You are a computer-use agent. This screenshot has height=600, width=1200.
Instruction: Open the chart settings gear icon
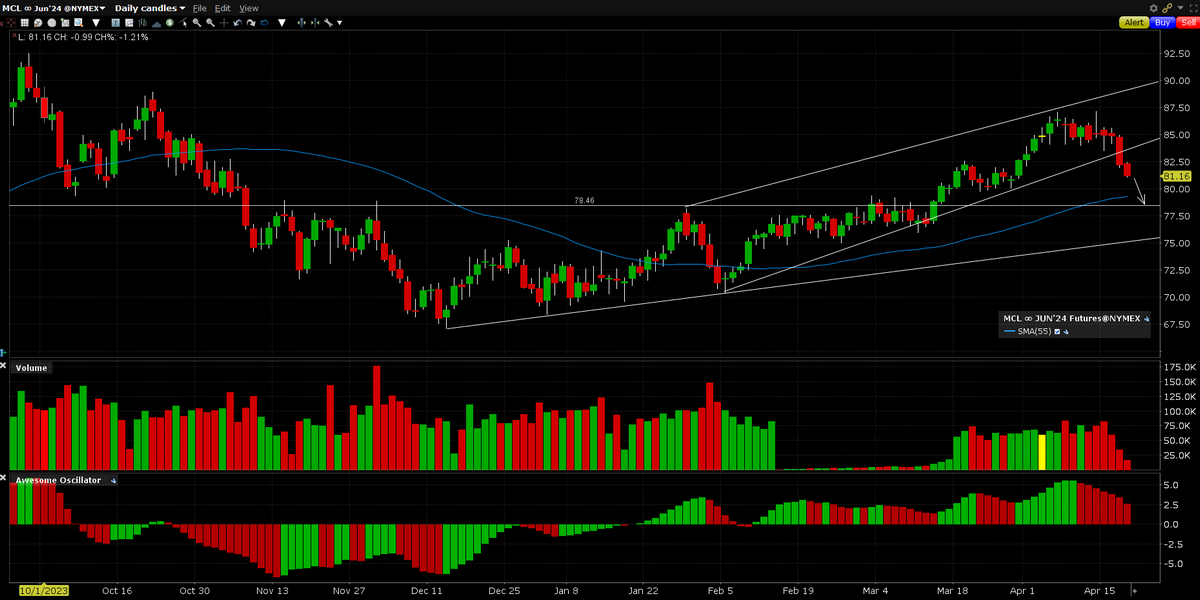click(1154, 9)
